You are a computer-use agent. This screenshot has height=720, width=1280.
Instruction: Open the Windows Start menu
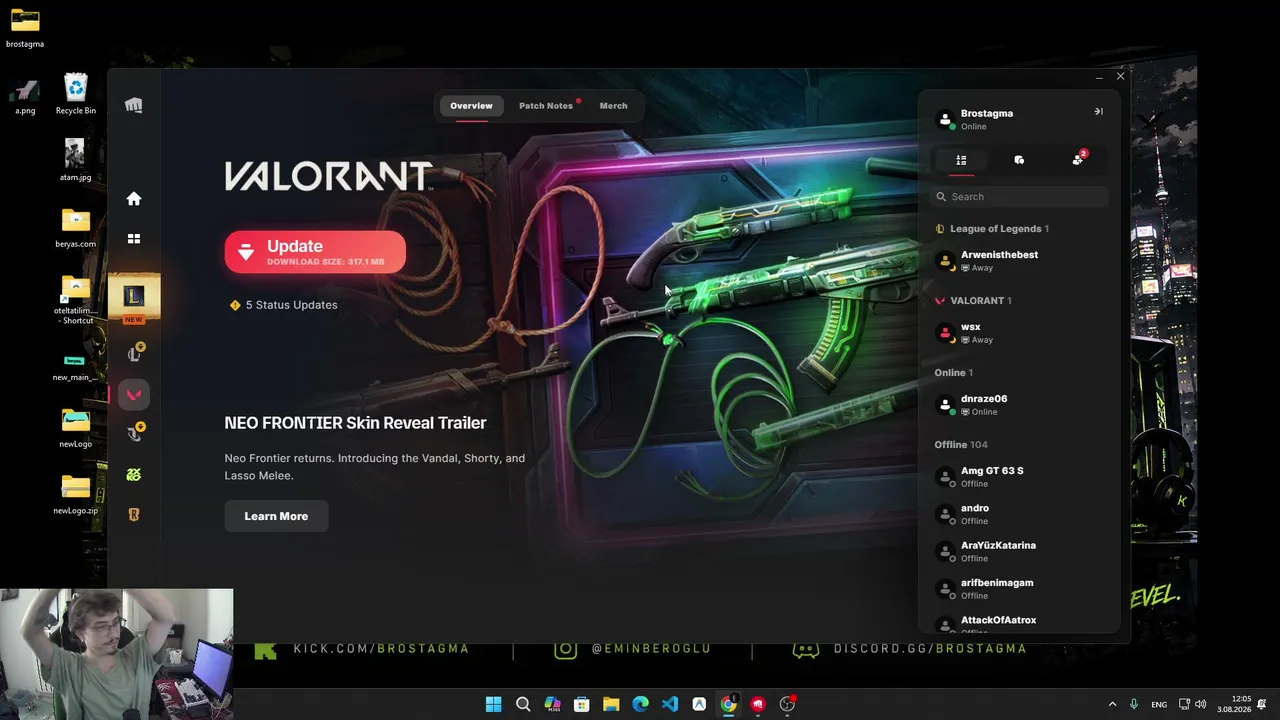[x=493, y=704]
